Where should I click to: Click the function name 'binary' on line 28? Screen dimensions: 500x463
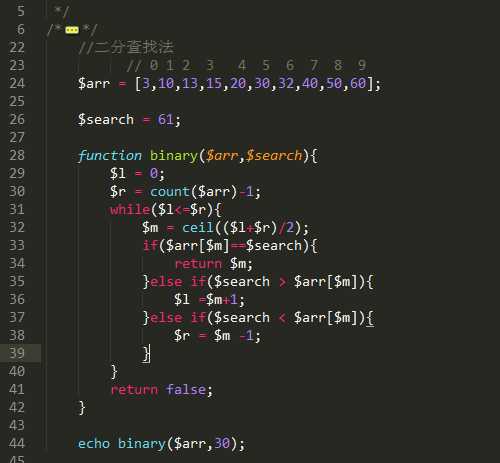pos(174,156)
